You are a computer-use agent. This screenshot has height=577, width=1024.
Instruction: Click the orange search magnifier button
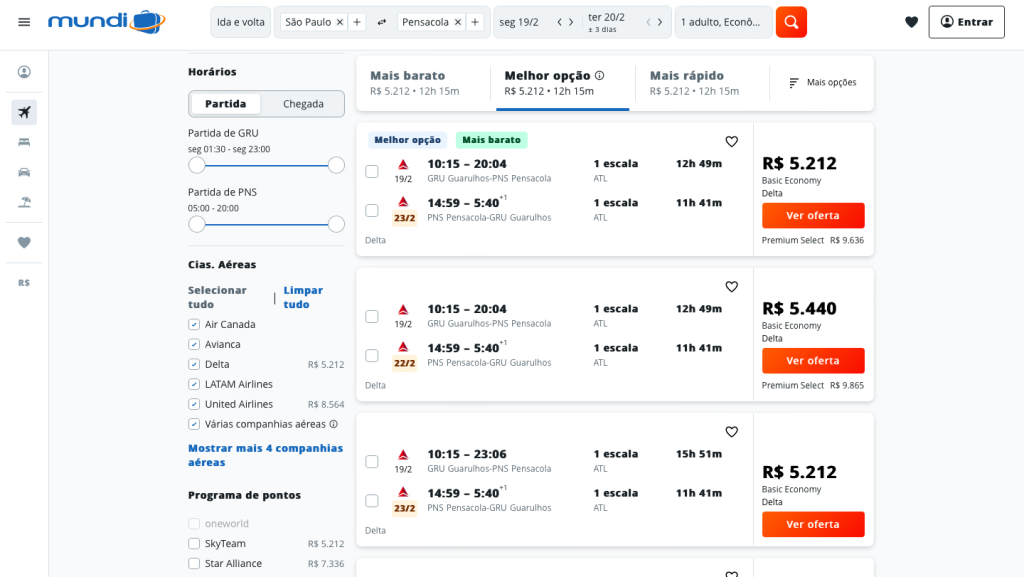click(x=791, y=22)
